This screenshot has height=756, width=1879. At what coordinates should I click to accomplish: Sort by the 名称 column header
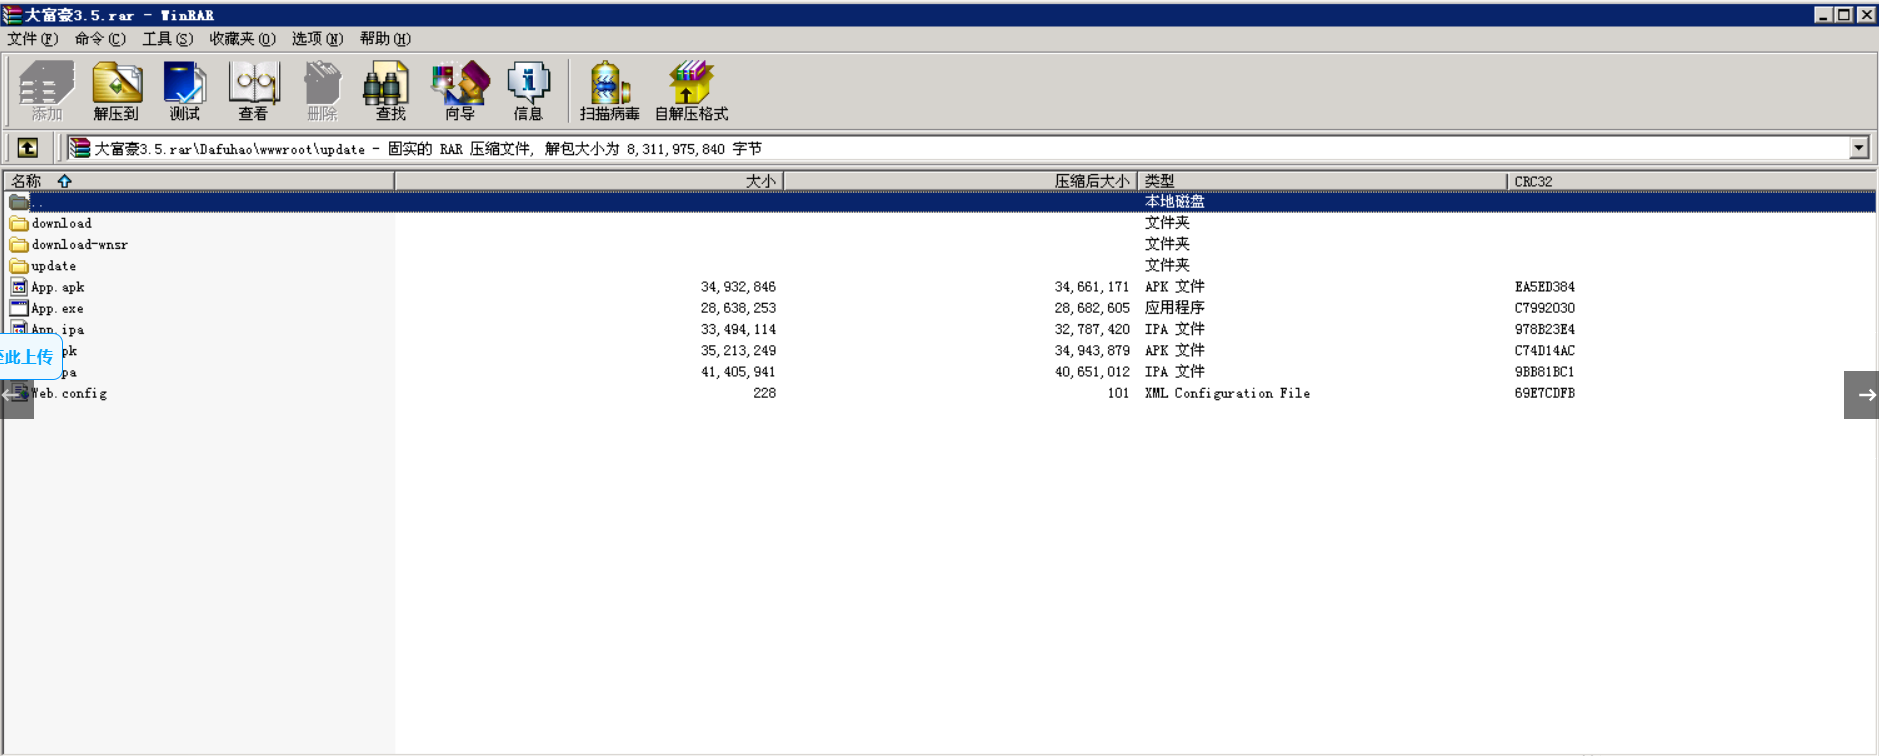point(199,181)
